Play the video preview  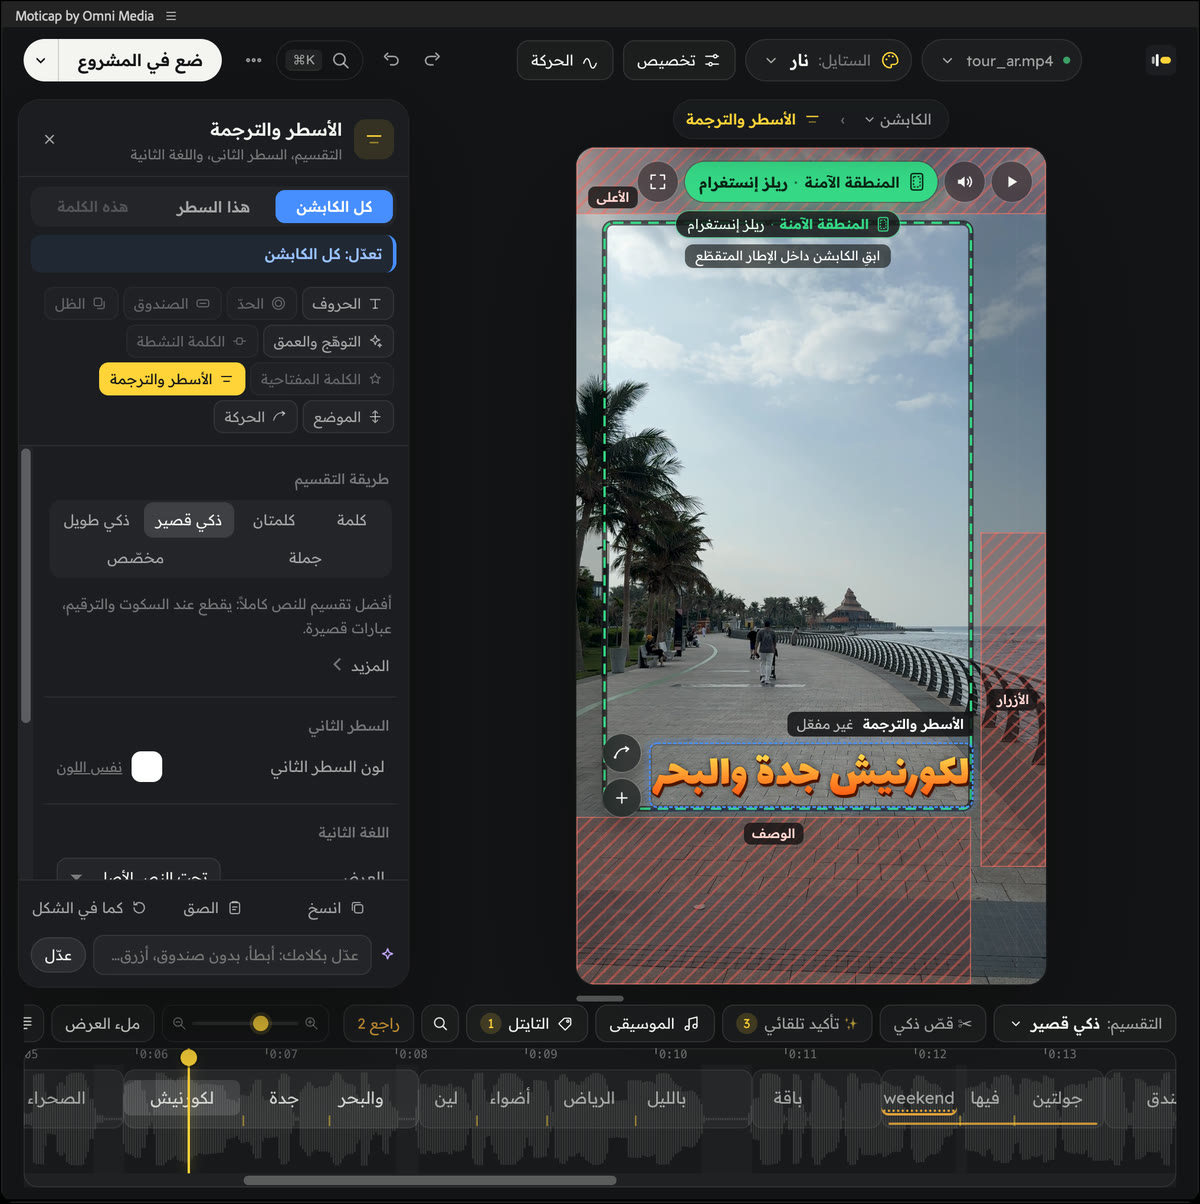(1011, 182)
